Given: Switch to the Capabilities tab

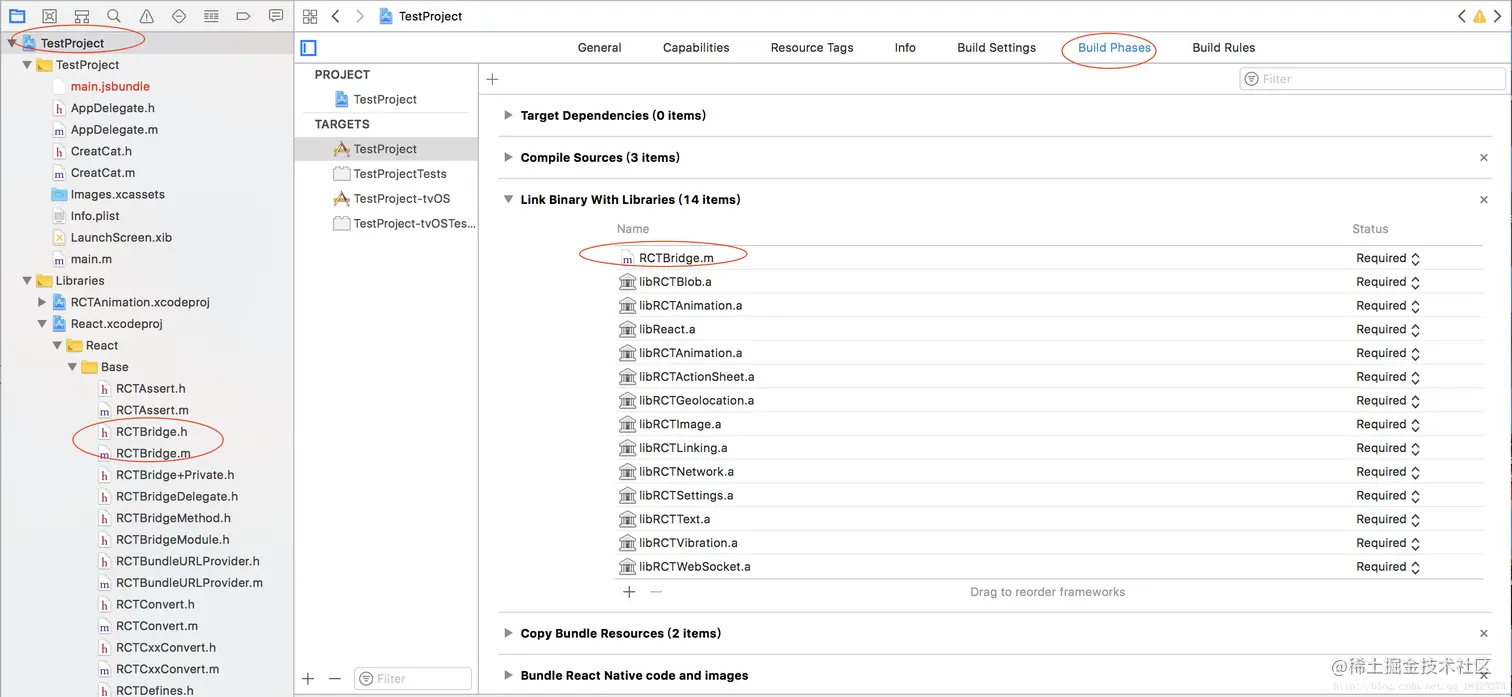Looking at the screenshot, I should point(696,48).
